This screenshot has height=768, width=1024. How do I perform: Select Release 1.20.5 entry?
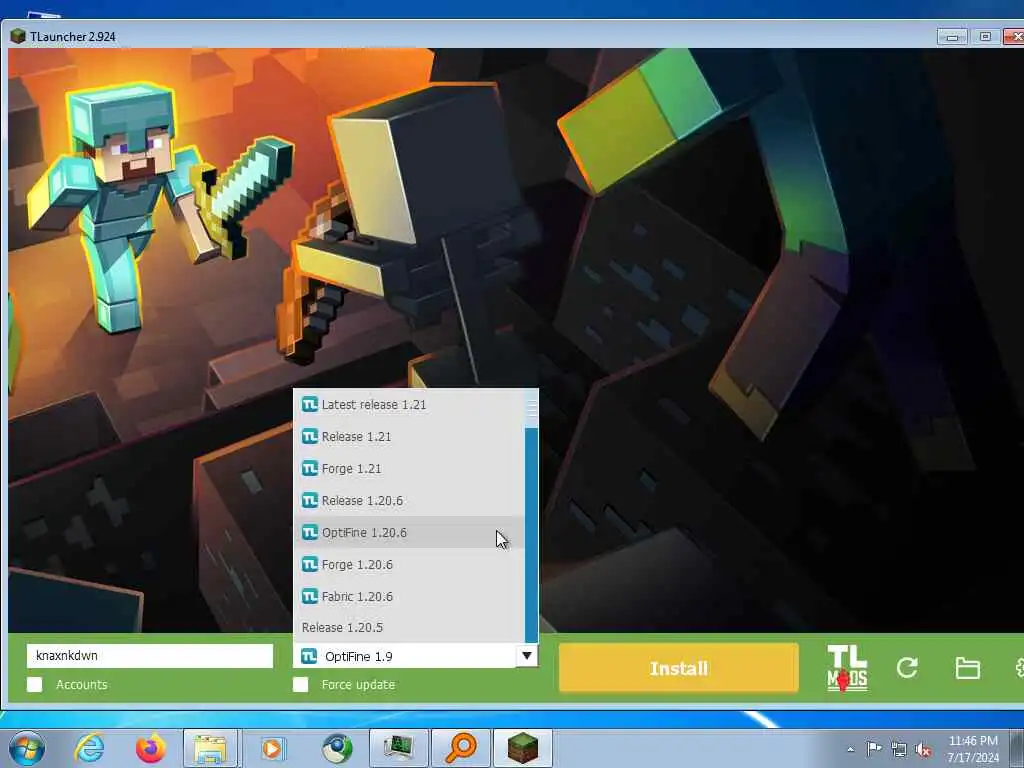(x=409, y=628)
